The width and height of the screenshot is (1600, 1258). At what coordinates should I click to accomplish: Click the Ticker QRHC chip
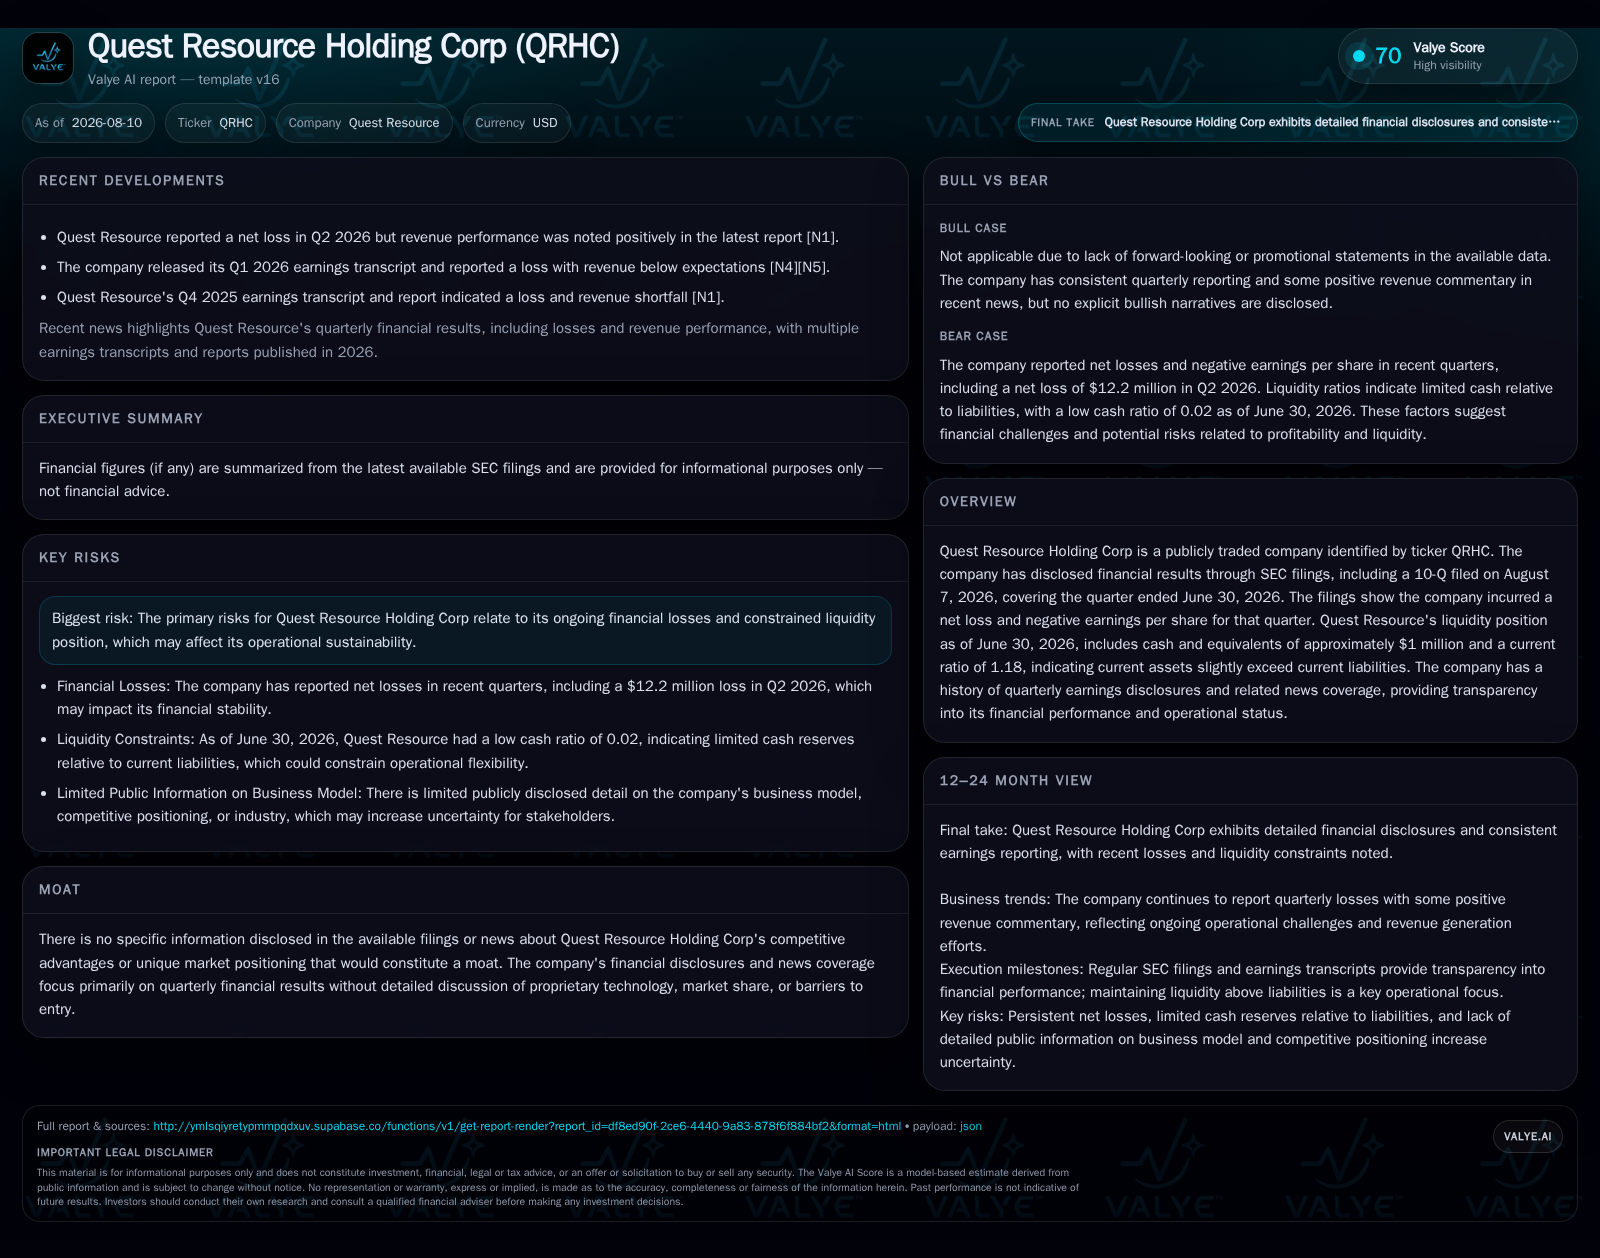pyautogui.click(x=215, y=123)
